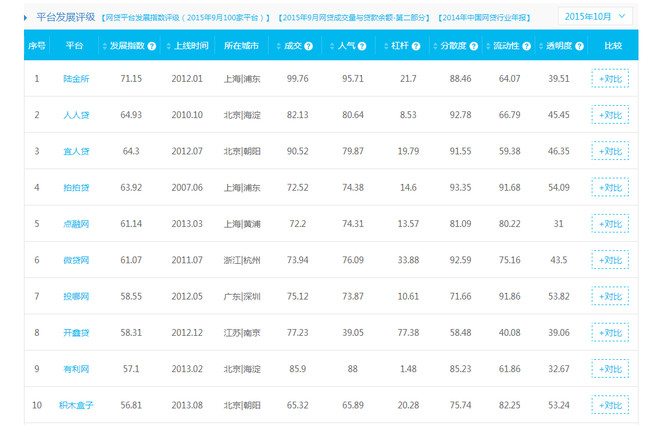Select 有利网 popularity value 88
The width and height of the screenshot is (660, 425).
[x=353, y=369]
